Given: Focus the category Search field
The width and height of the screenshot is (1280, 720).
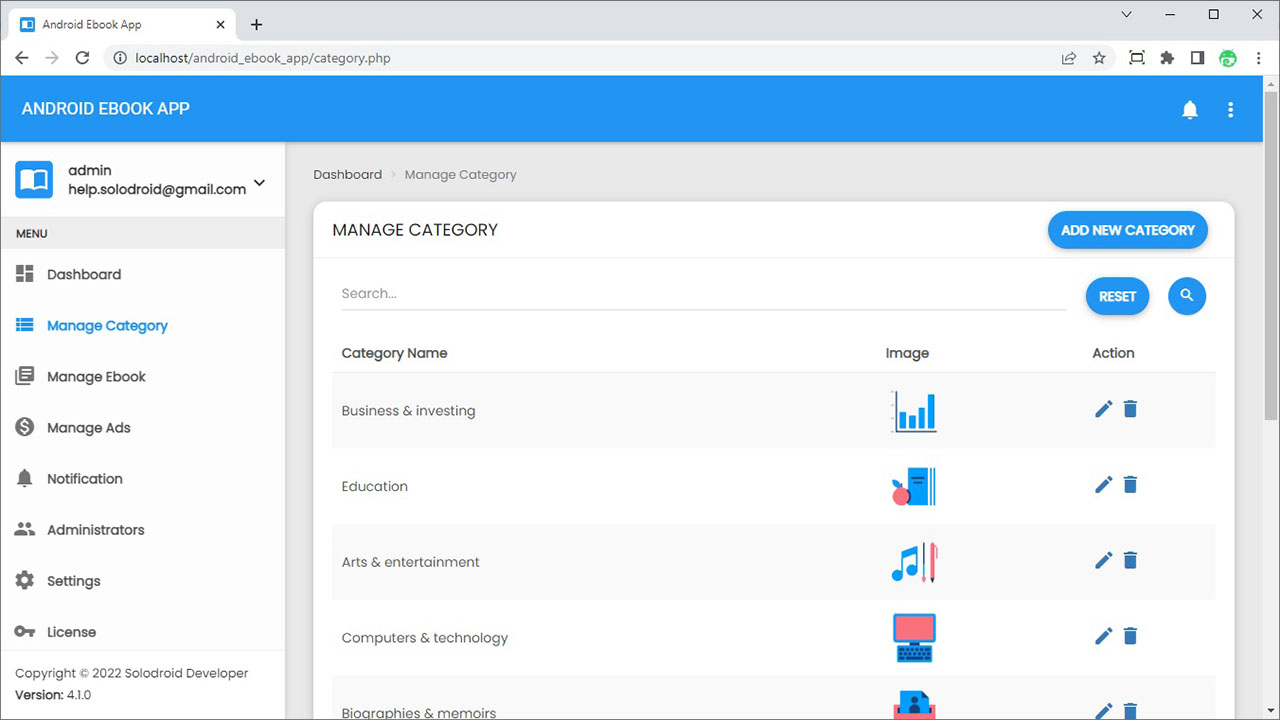Looking at the screenshot, I should click(703, 294).
